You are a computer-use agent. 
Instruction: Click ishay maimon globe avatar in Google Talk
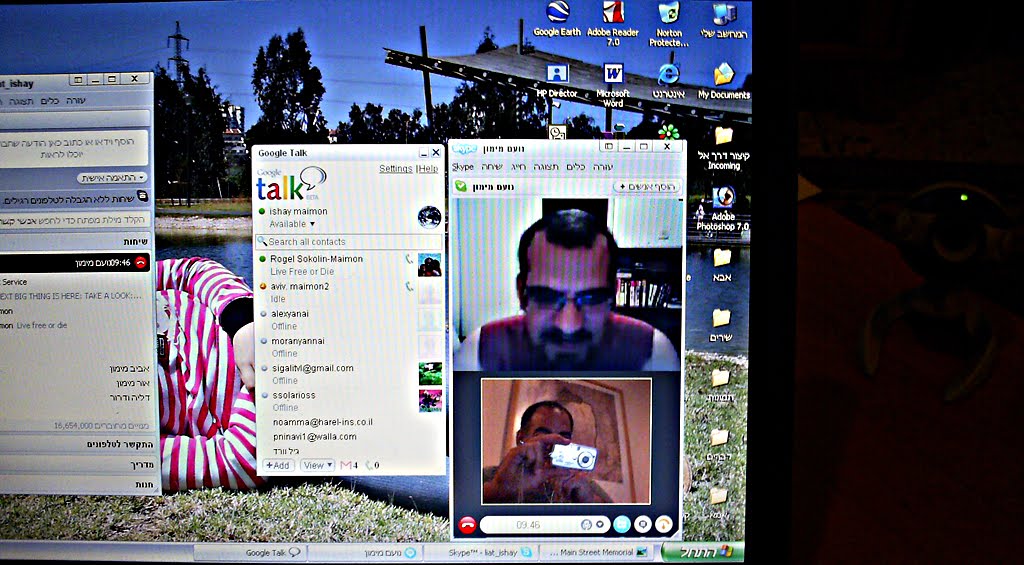(x=429, y=217)
